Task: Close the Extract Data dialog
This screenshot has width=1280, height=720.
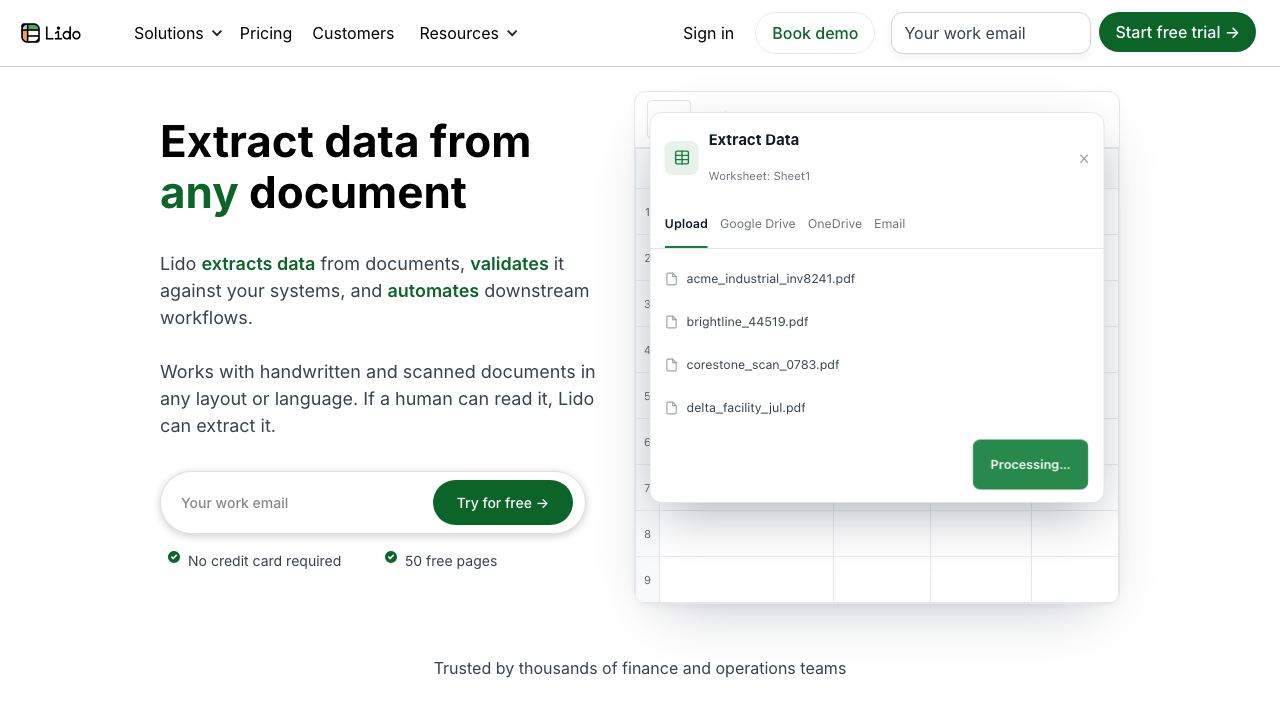Action: pyautogui.click(x=1084, y=159)
